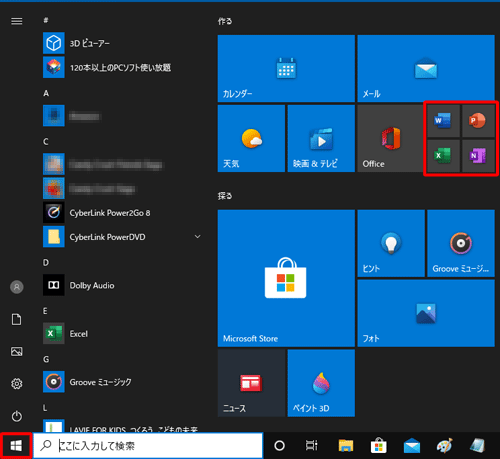The height and width of the screenshot is (459, 500).
Task: Click the C letter header
Action: [46, 141]
